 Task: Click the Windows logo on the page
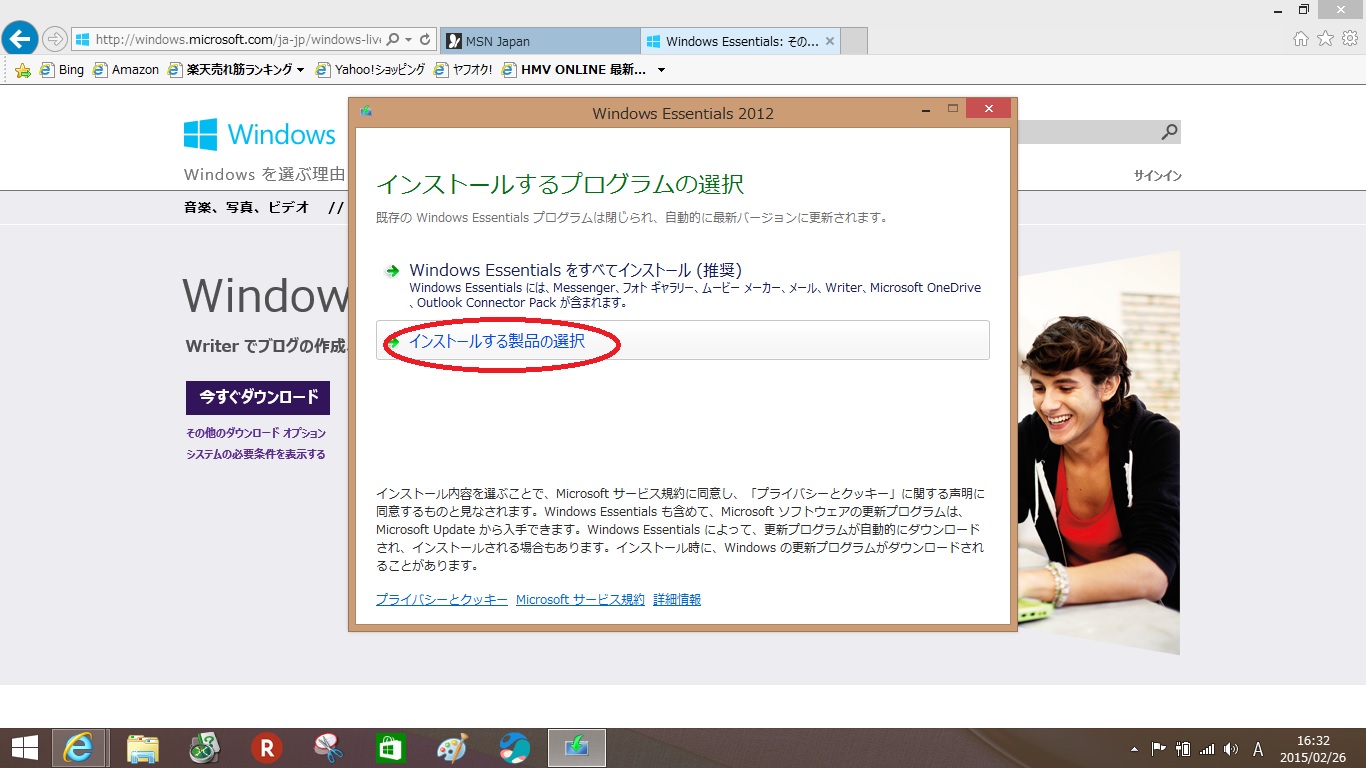click(x=260, y=134)
